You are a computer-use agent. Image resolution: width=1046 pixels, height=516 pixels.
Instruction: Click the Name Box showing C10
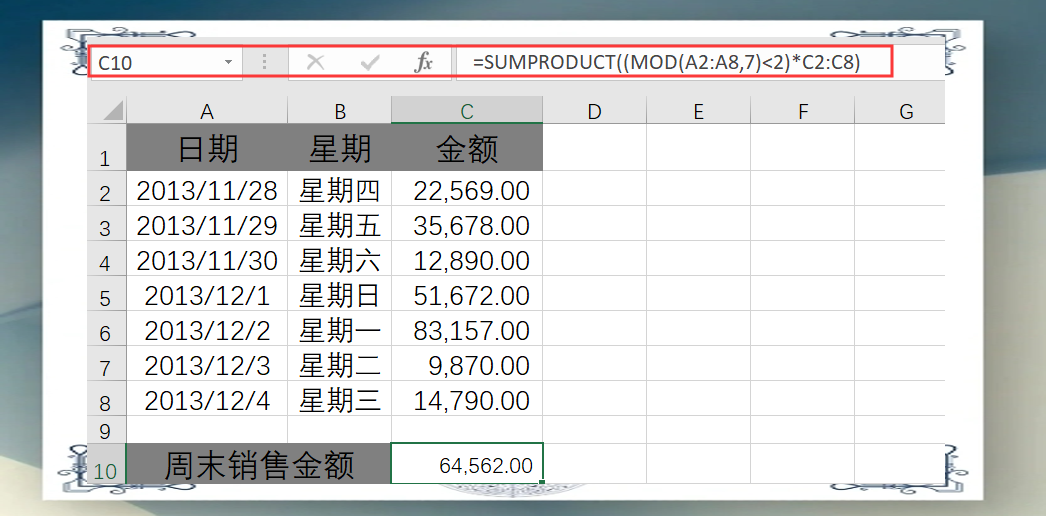pyautogui.click(x=165, y=63)
